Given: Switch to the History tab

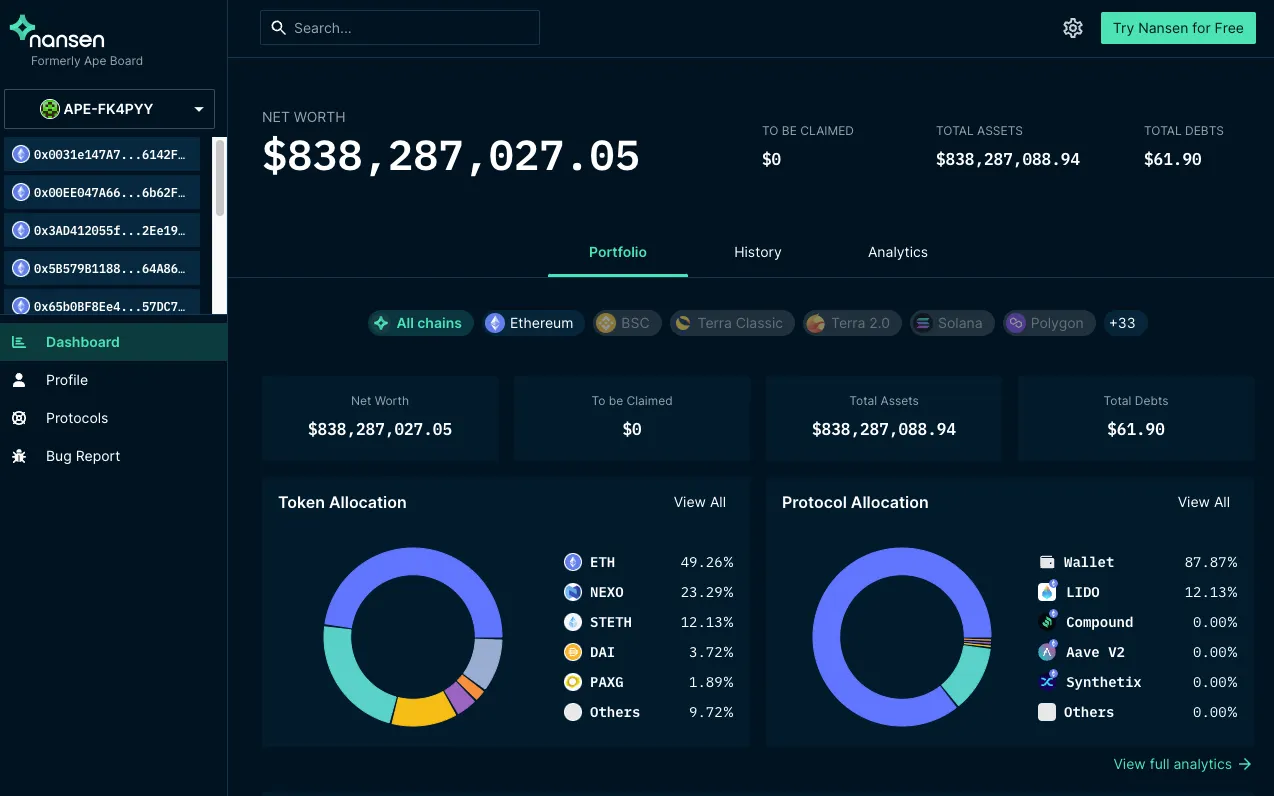Looking at the screenshot, I should (x=757, y=252).
